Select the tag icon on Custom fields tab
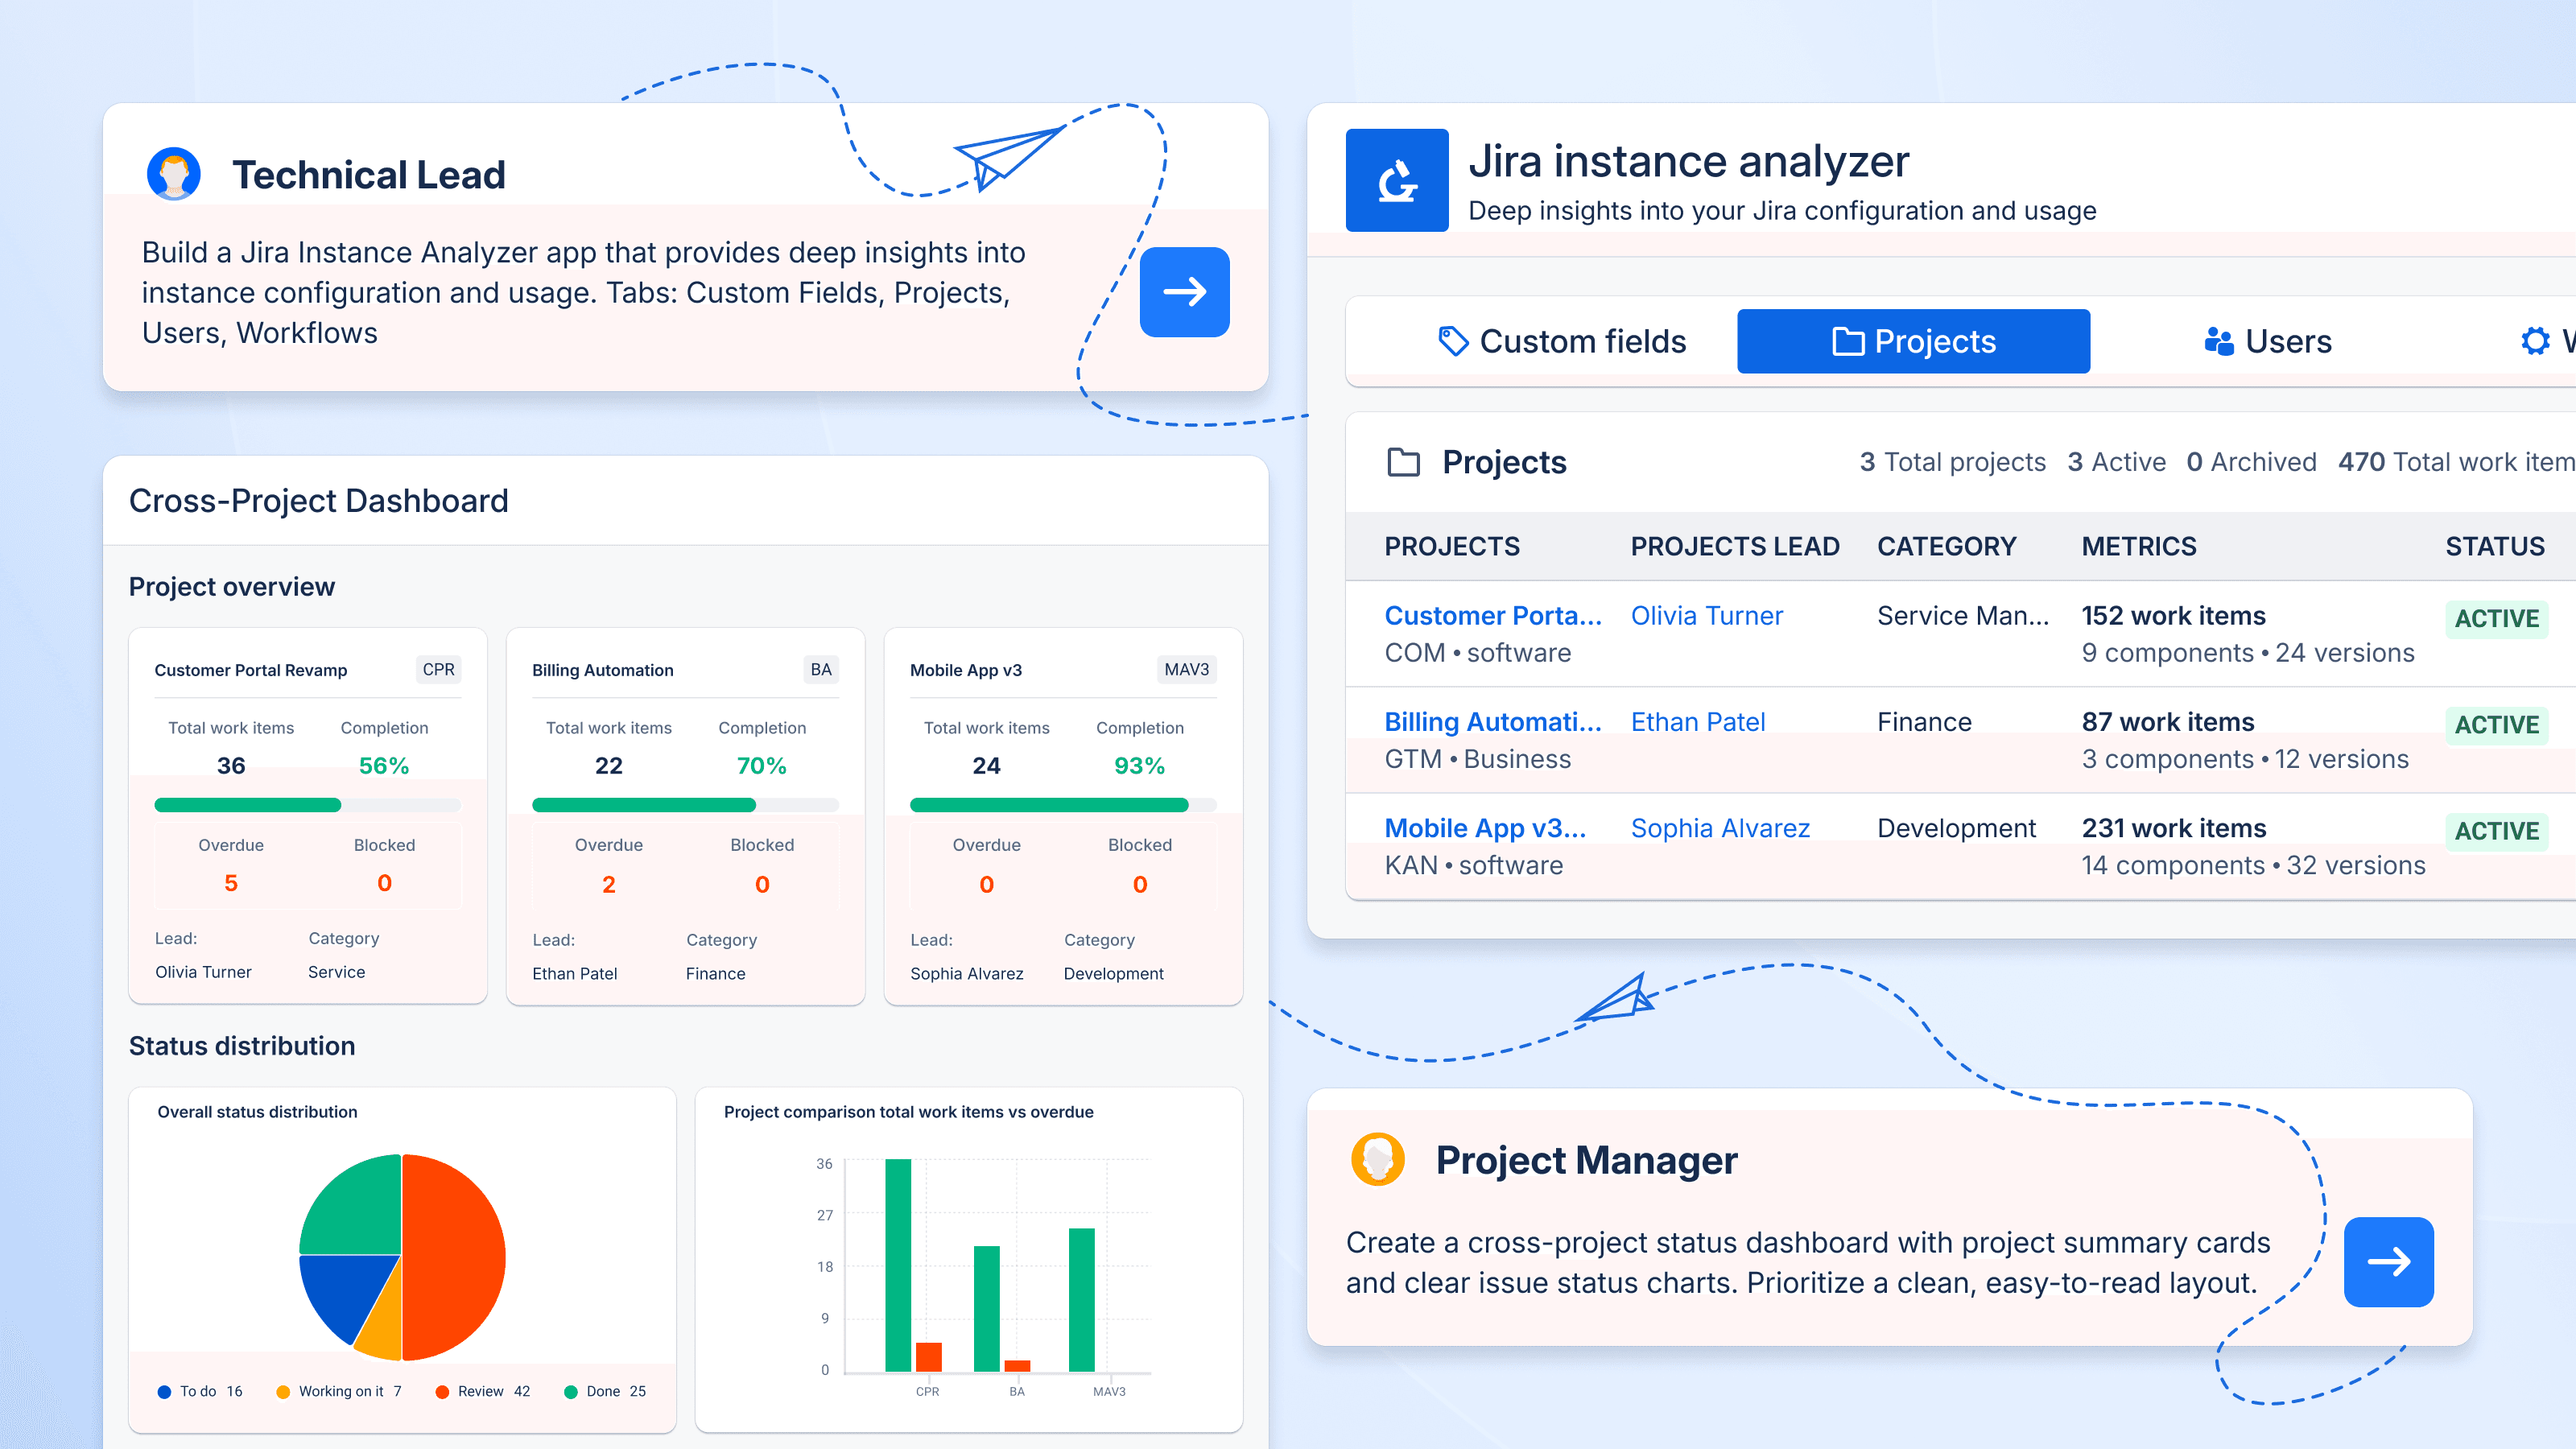The height and width of the screenshot is (1449, 2576). coord(1452,341)
